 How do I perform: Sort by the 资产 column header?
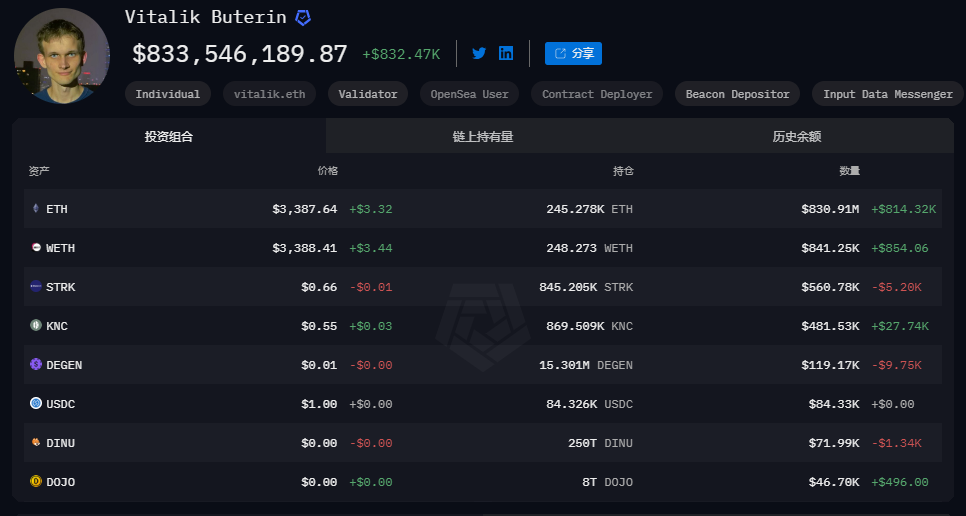(39, 171)
